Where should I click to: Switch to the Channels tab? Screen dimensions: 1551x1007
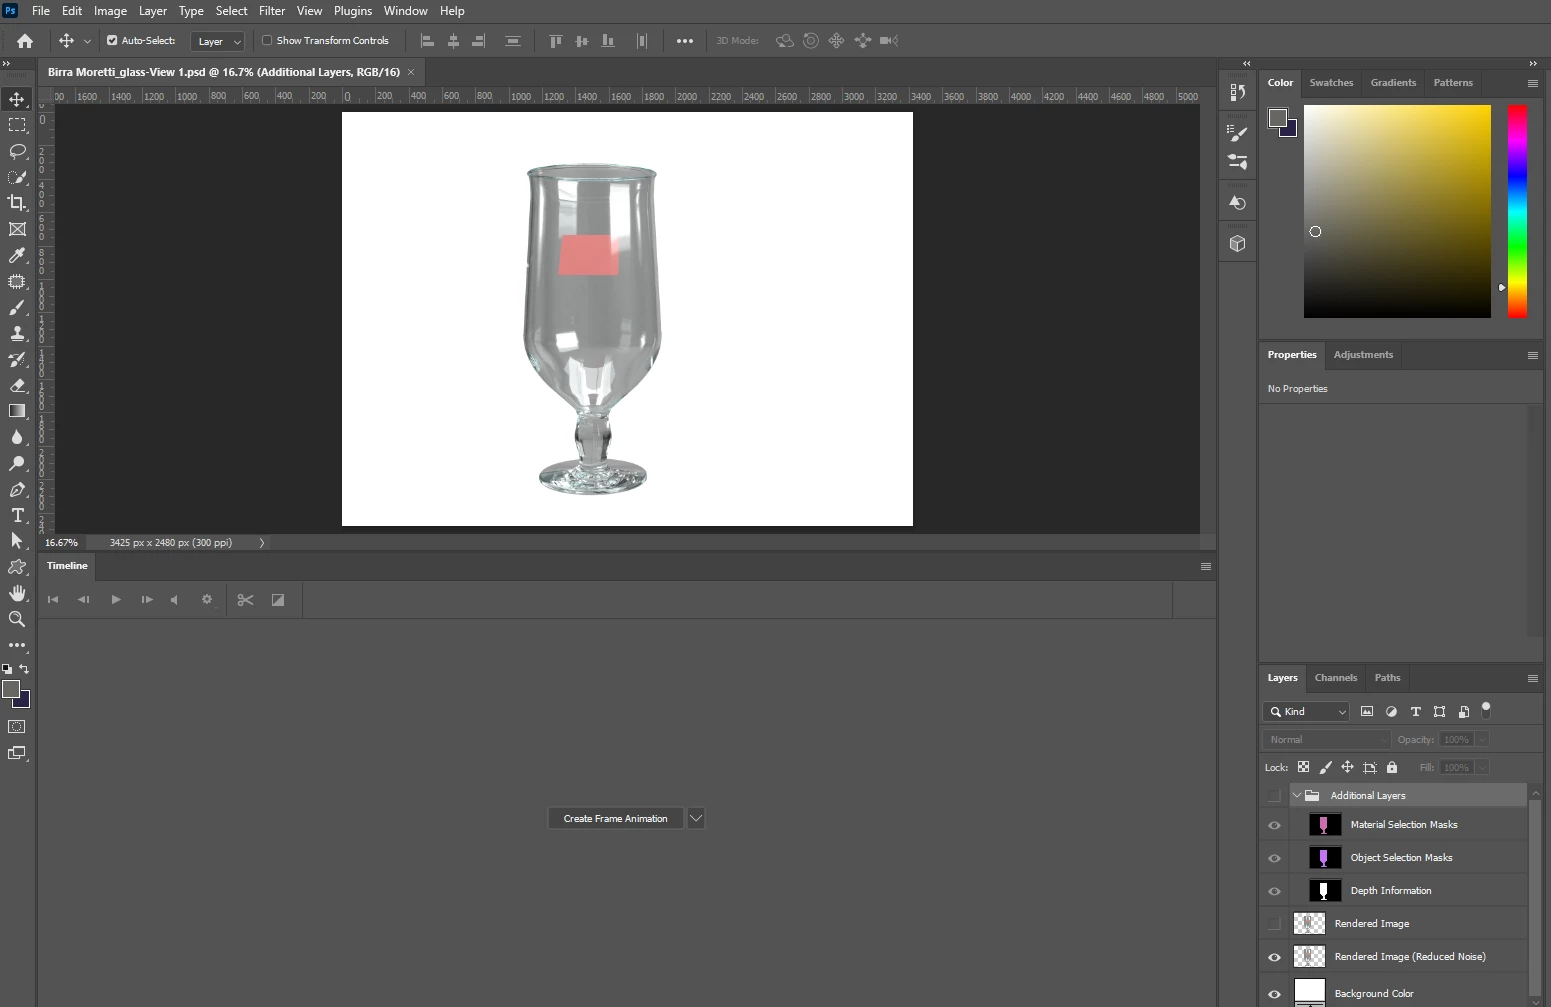click(x=1336, y=678)
